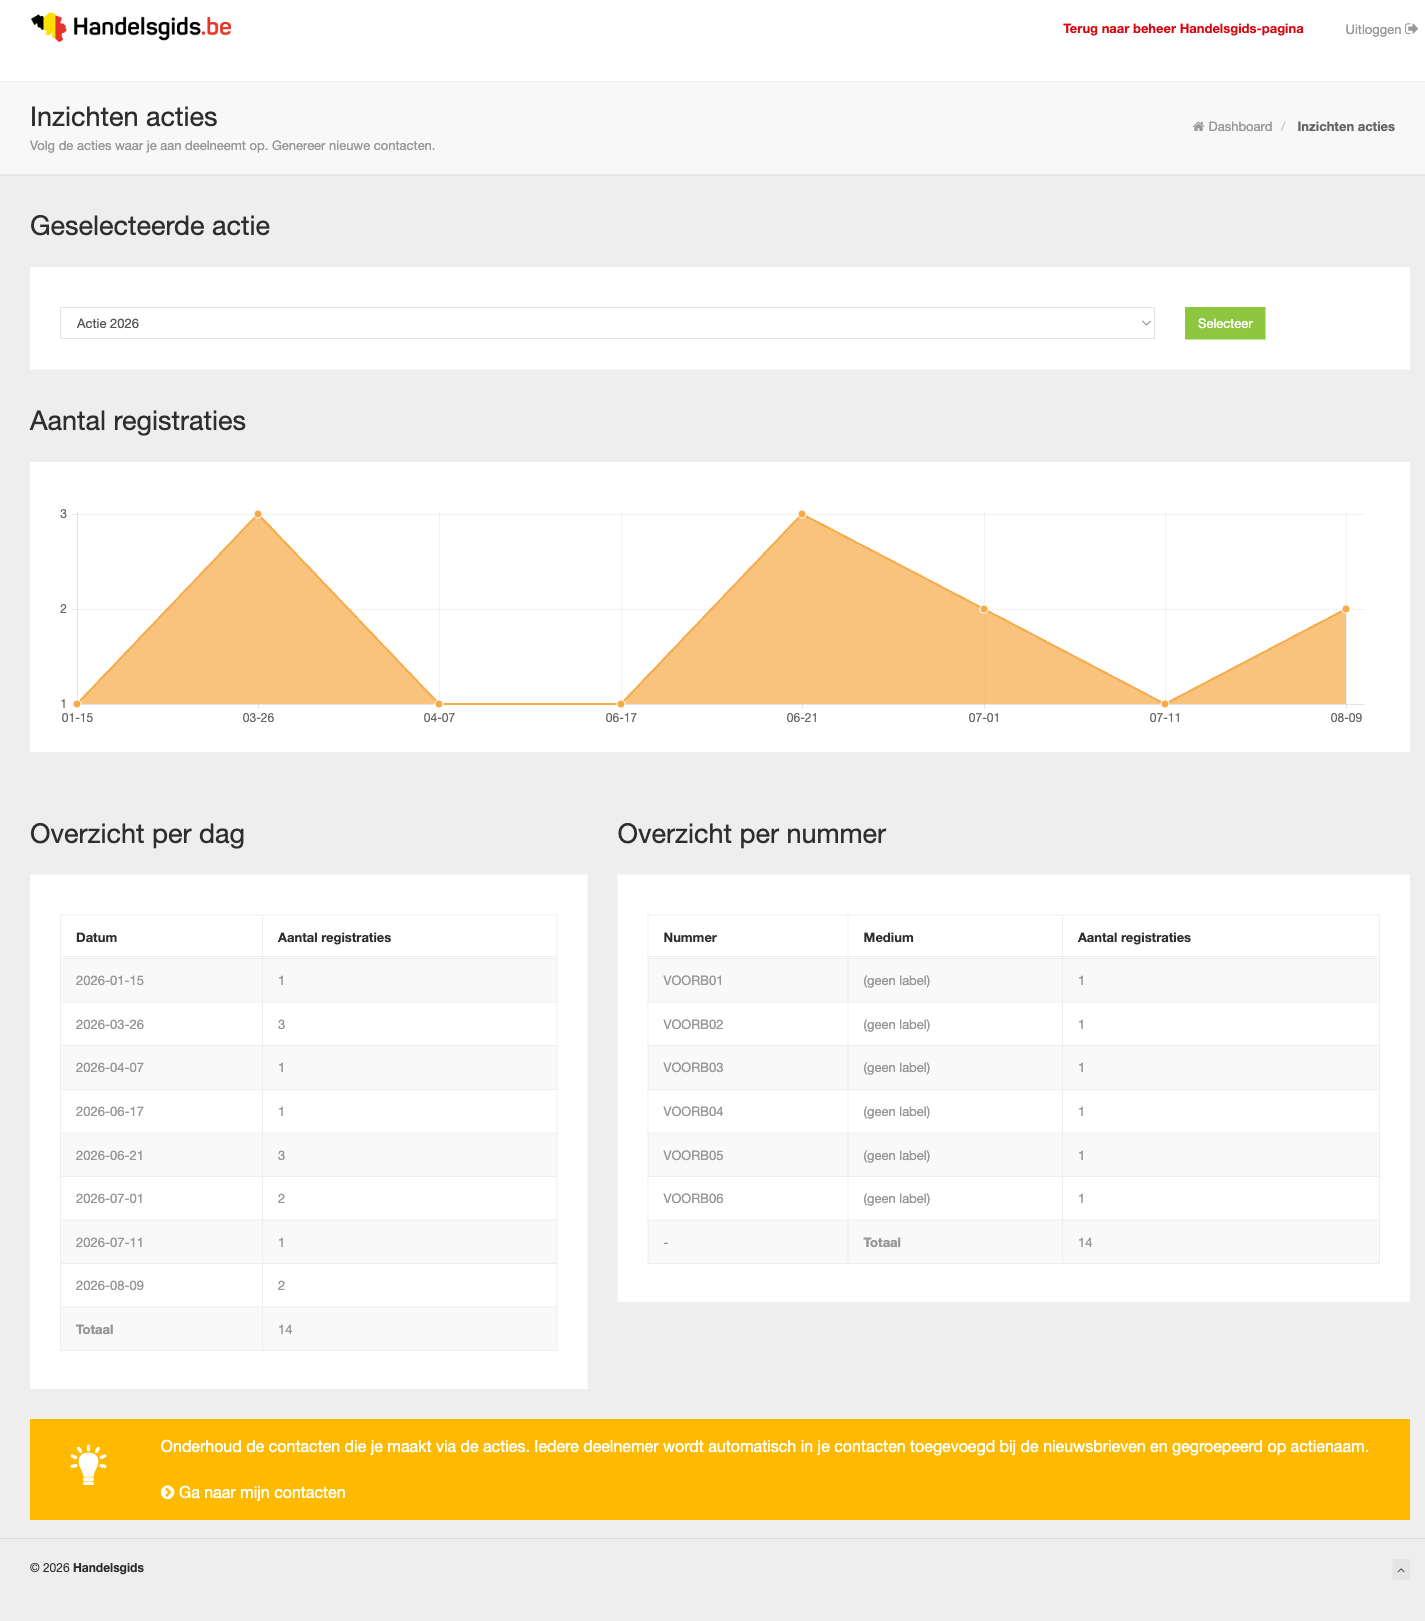The image size is (1425, 1621).
Task: Click the Dashboard home icon in breadcrumb
Action: (1198, 127)
